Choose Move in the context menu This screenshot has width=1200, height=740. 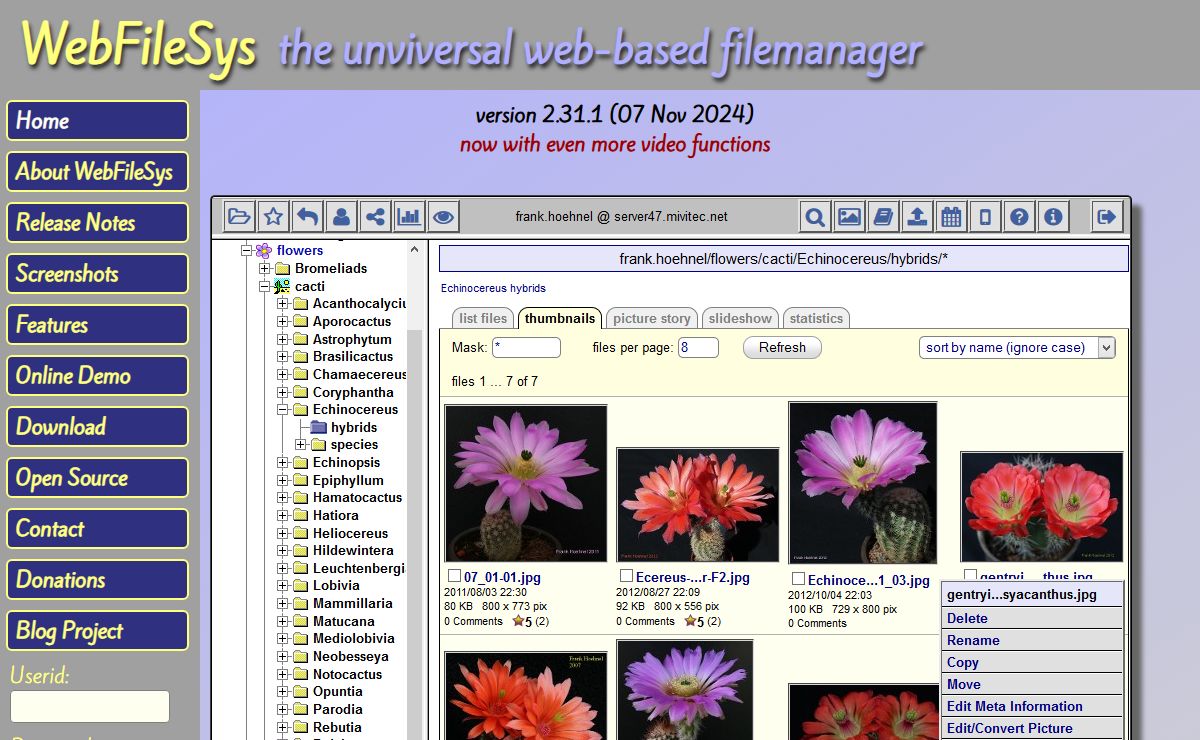(1032, 684)
